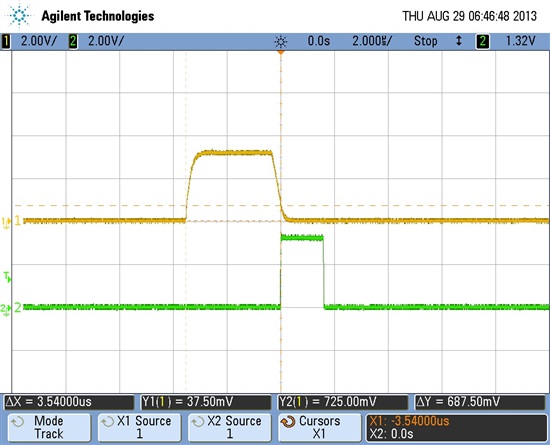Image resolution: width=550 pixels, height=445 pixels.
Task: Click the 0.0s delay value
Action: [x=318, y=41]
